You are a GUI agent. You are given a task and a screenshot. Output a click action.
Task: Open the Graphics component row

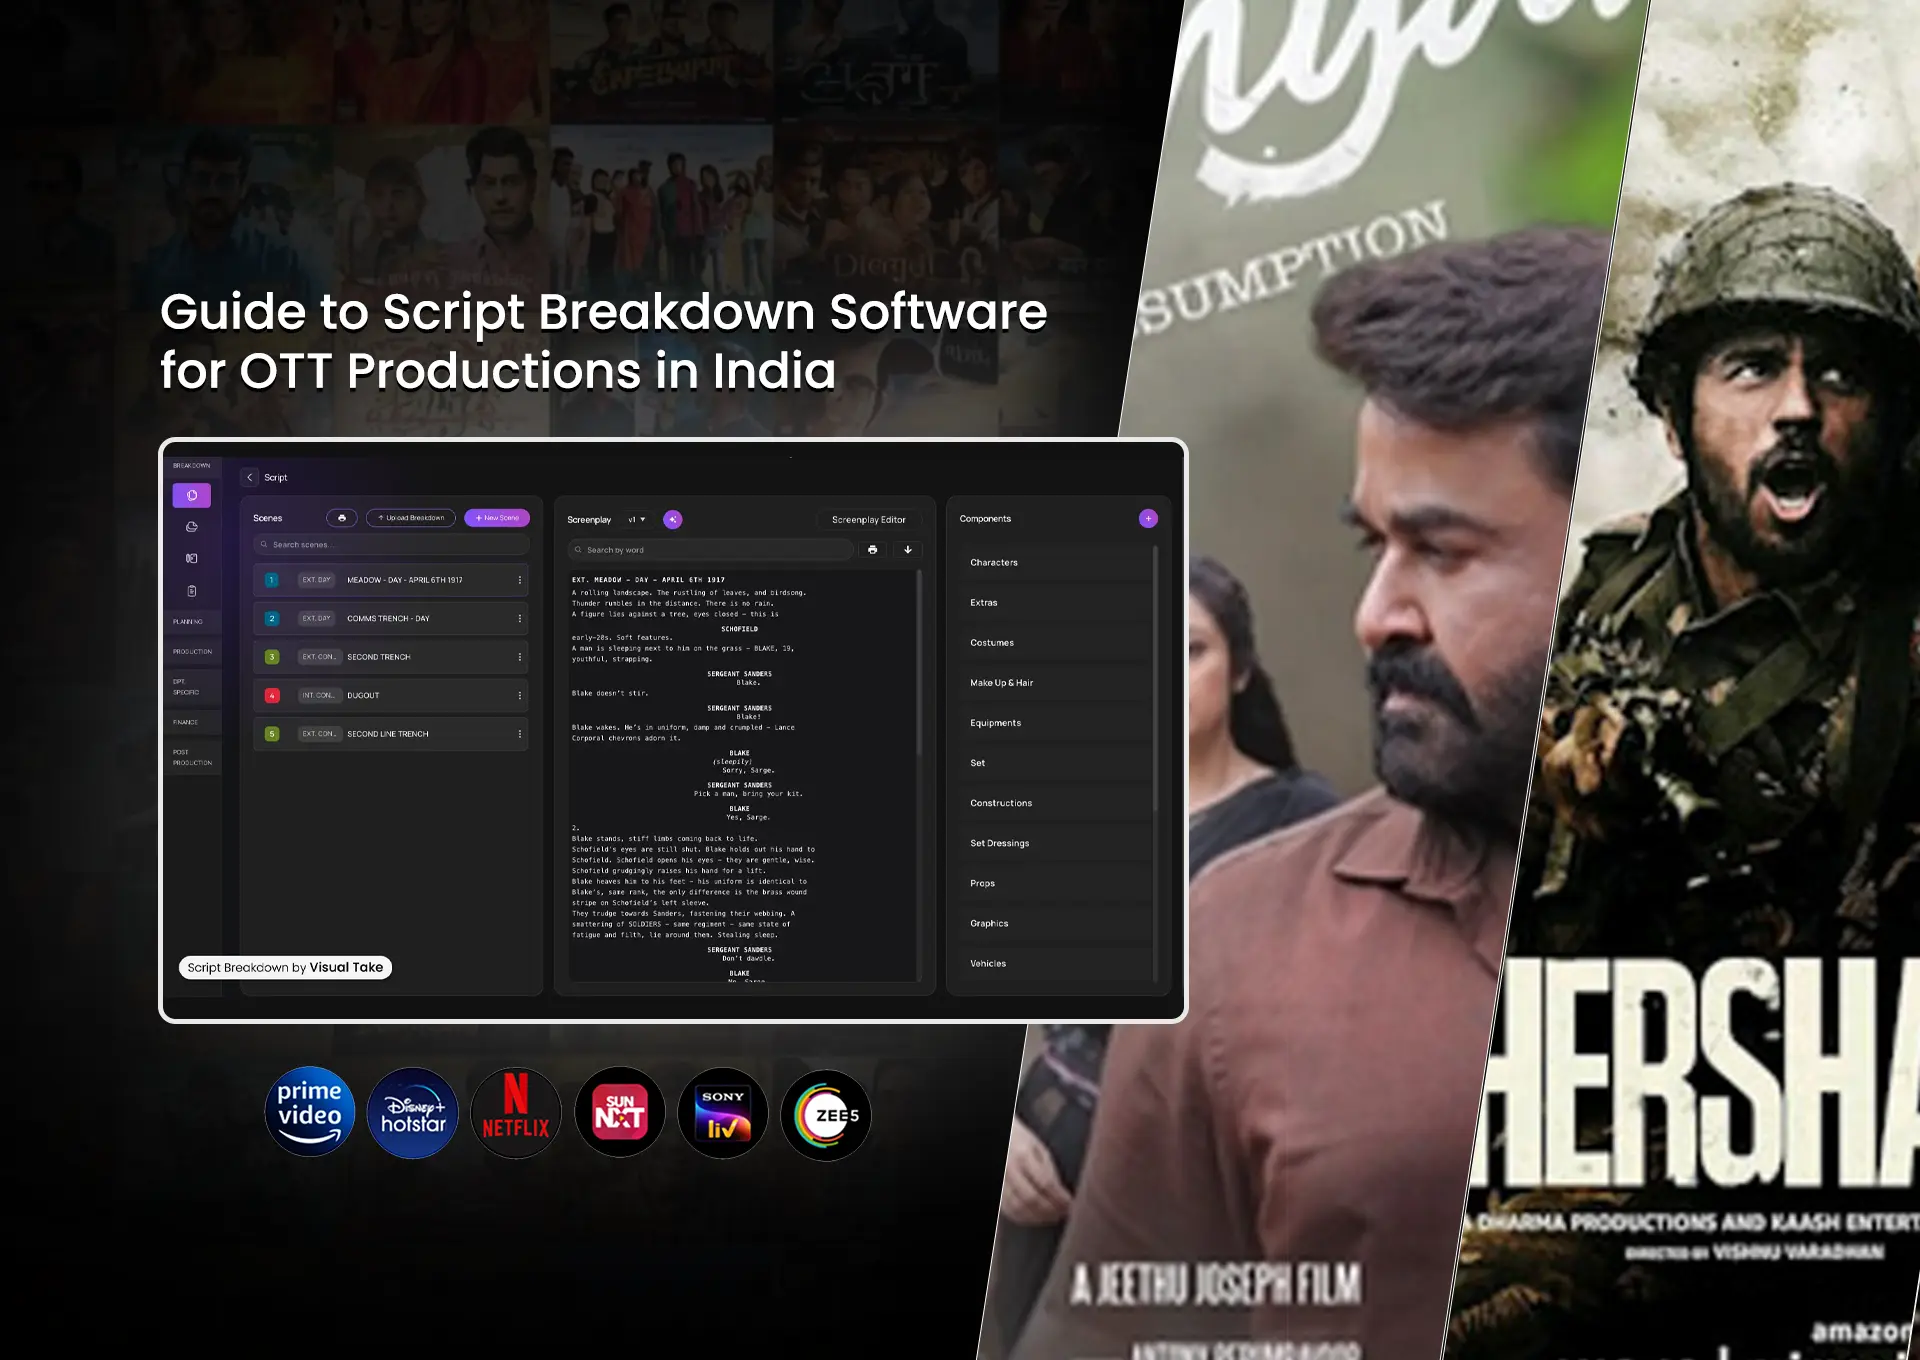[1054, 923]
